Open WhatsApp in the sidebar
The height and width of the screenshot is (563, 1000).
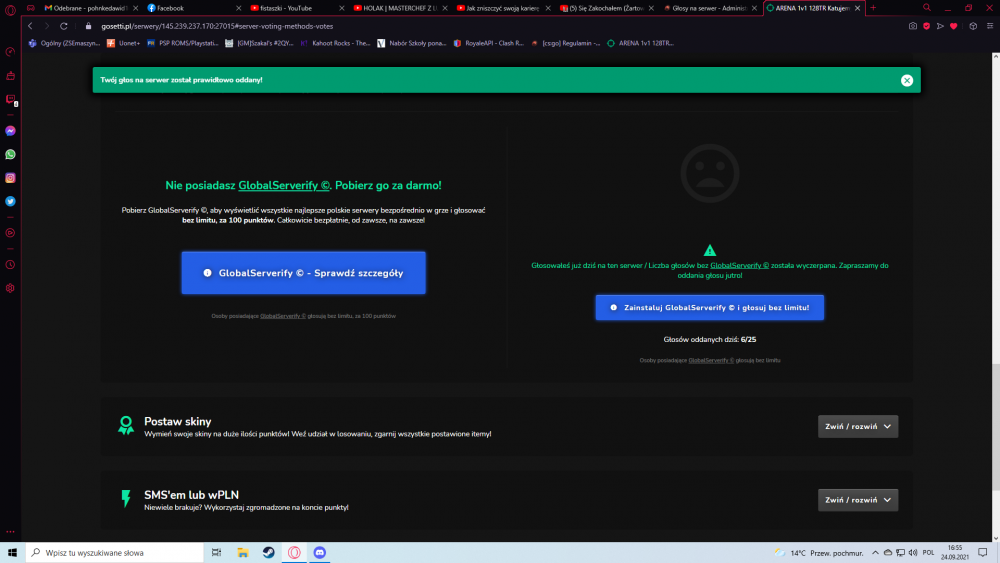(x=10, y=154)
